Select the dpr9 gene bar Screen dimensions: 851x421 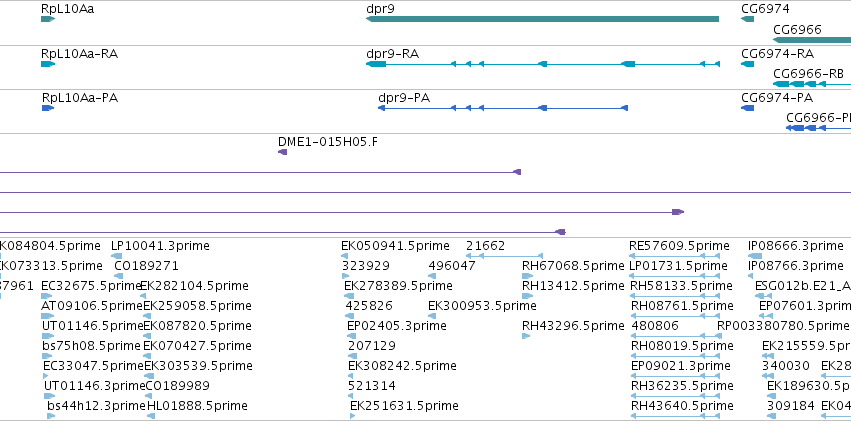pyautogui.click(x=543, y=19)
